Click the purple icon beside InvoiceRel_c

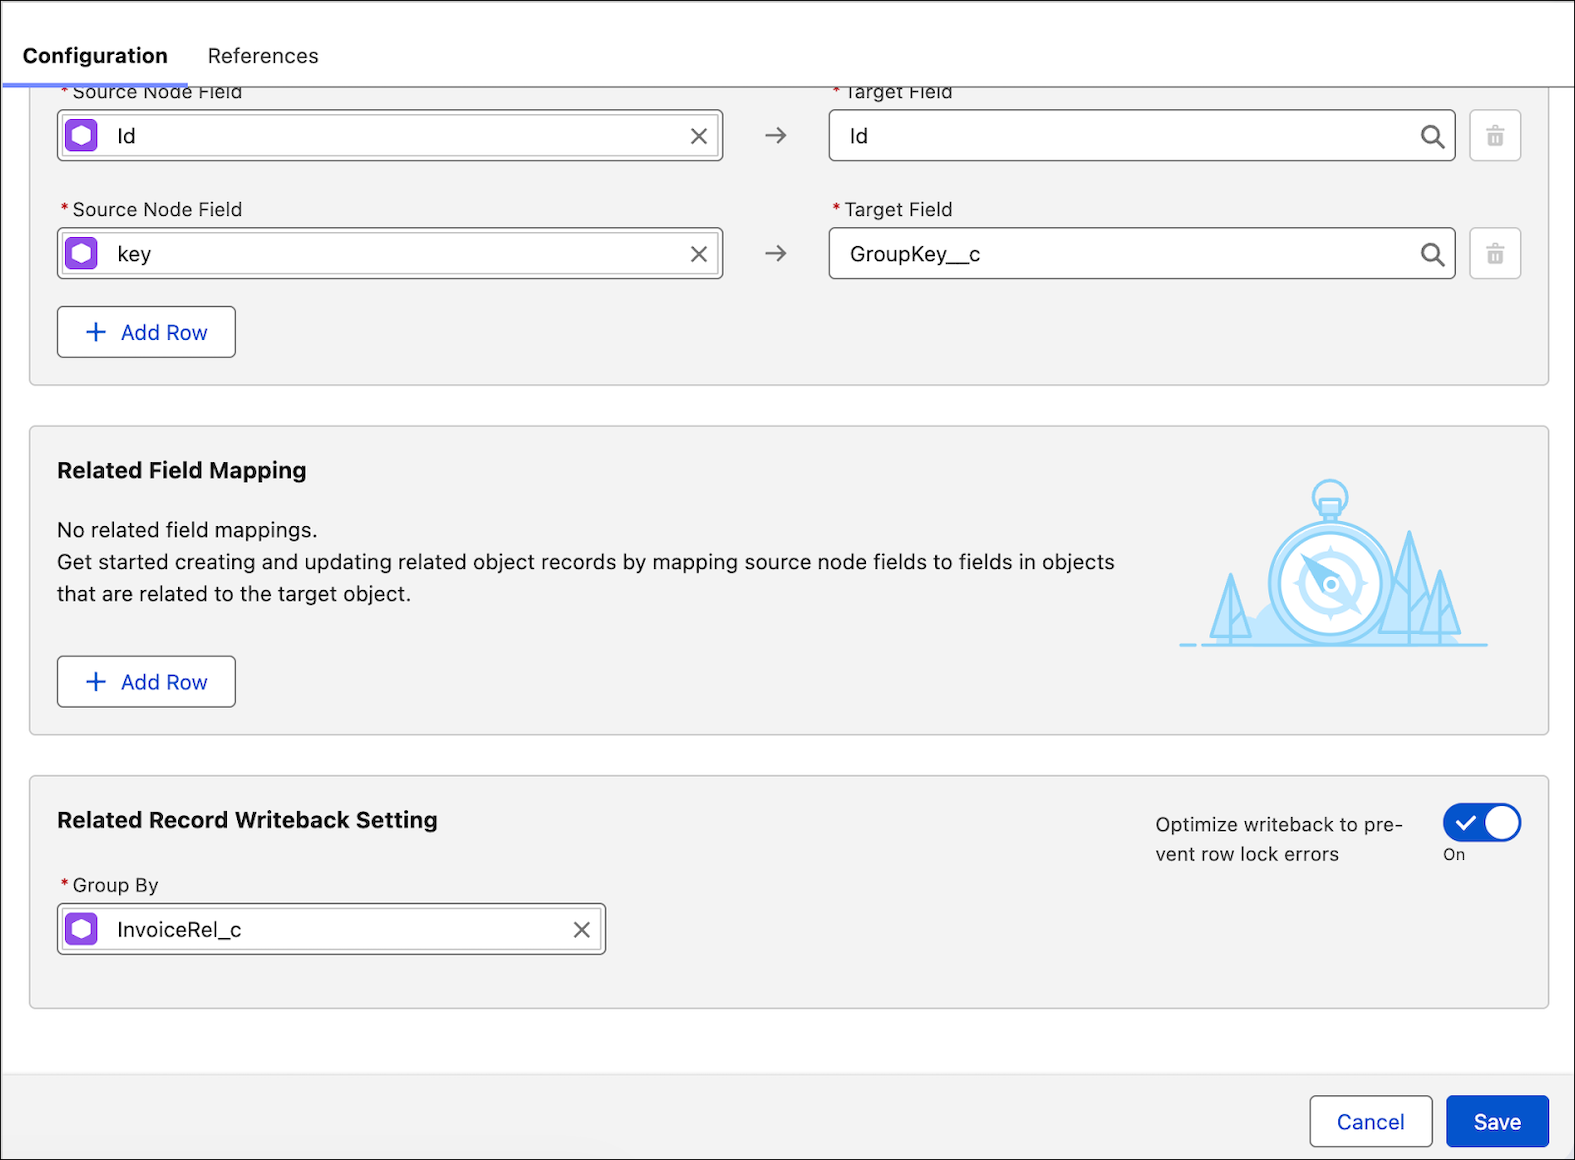[82, 930]
